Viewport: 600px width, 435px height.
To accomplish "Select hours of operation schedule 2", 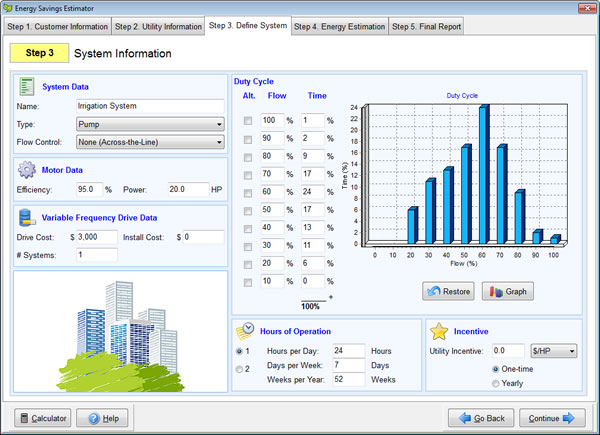I will 238,369.
